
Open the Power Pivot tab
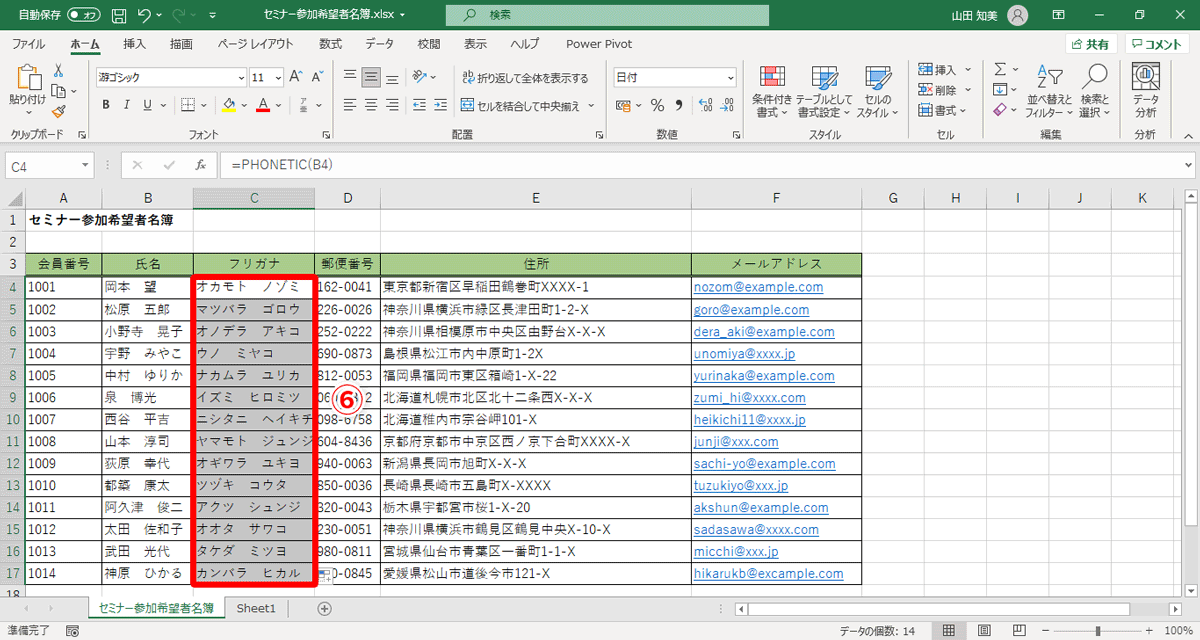click(598, 43)
